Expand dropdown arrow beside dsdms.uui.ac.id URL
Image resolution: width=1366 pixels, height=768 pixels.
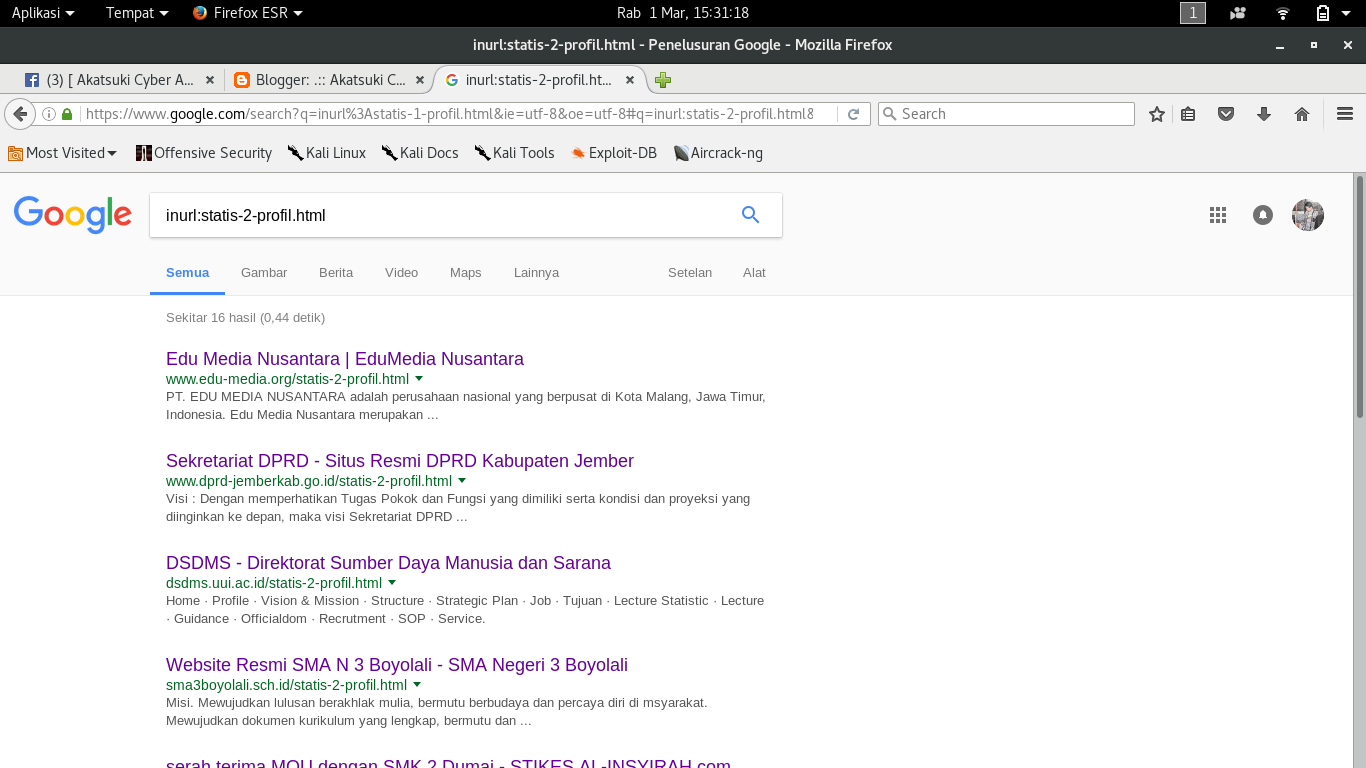(392, 583)
